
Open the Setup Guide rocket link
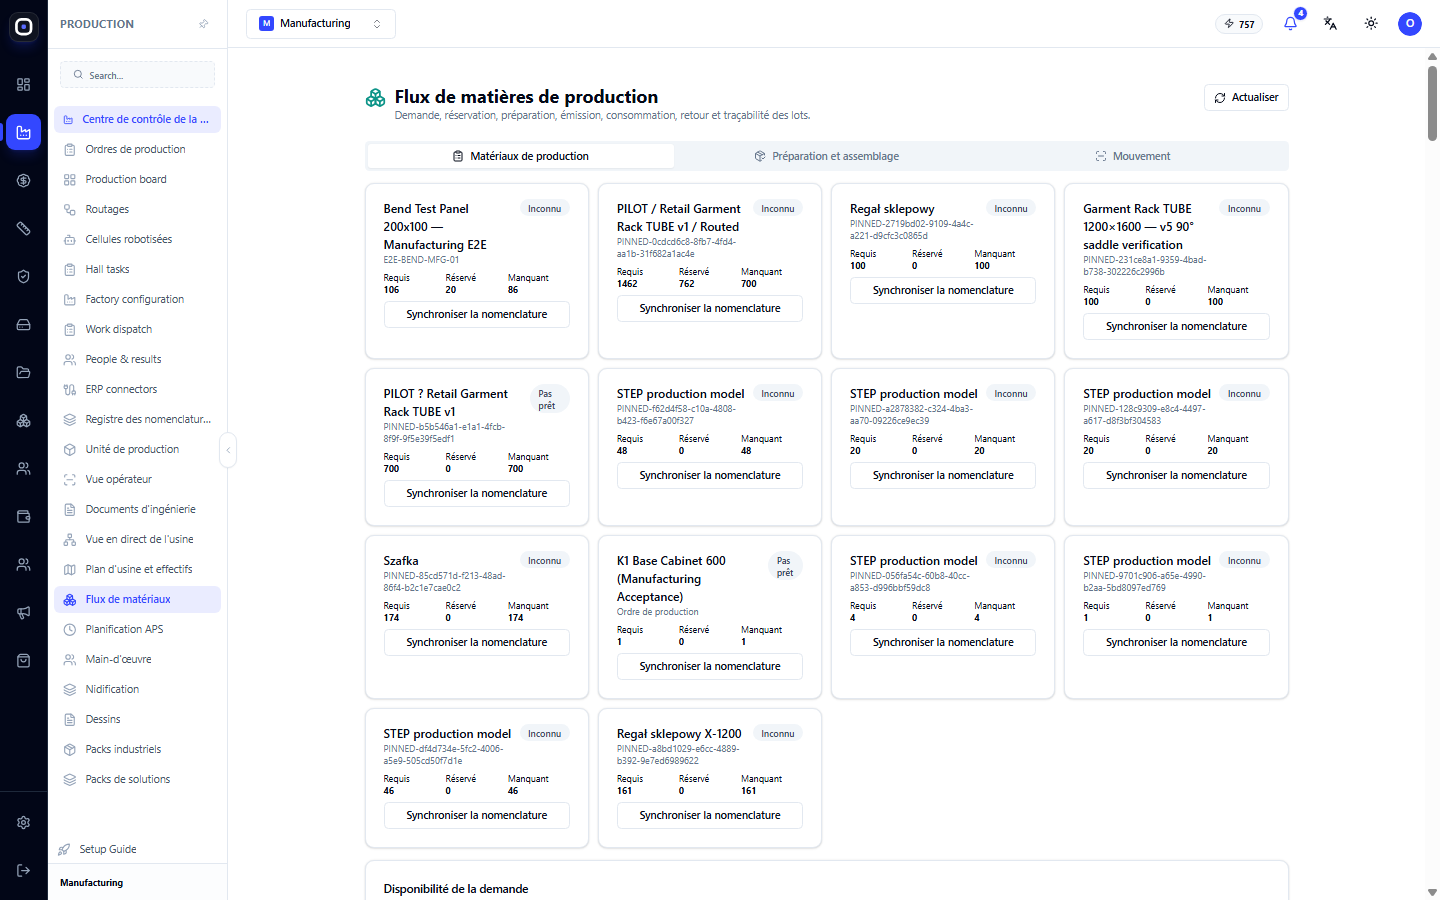click(98, 849)
